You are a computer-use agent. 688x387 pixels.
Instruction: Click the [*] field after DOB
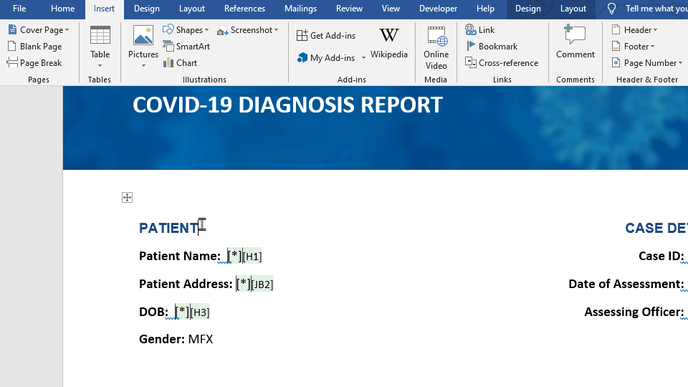click(x=182, y=312)
